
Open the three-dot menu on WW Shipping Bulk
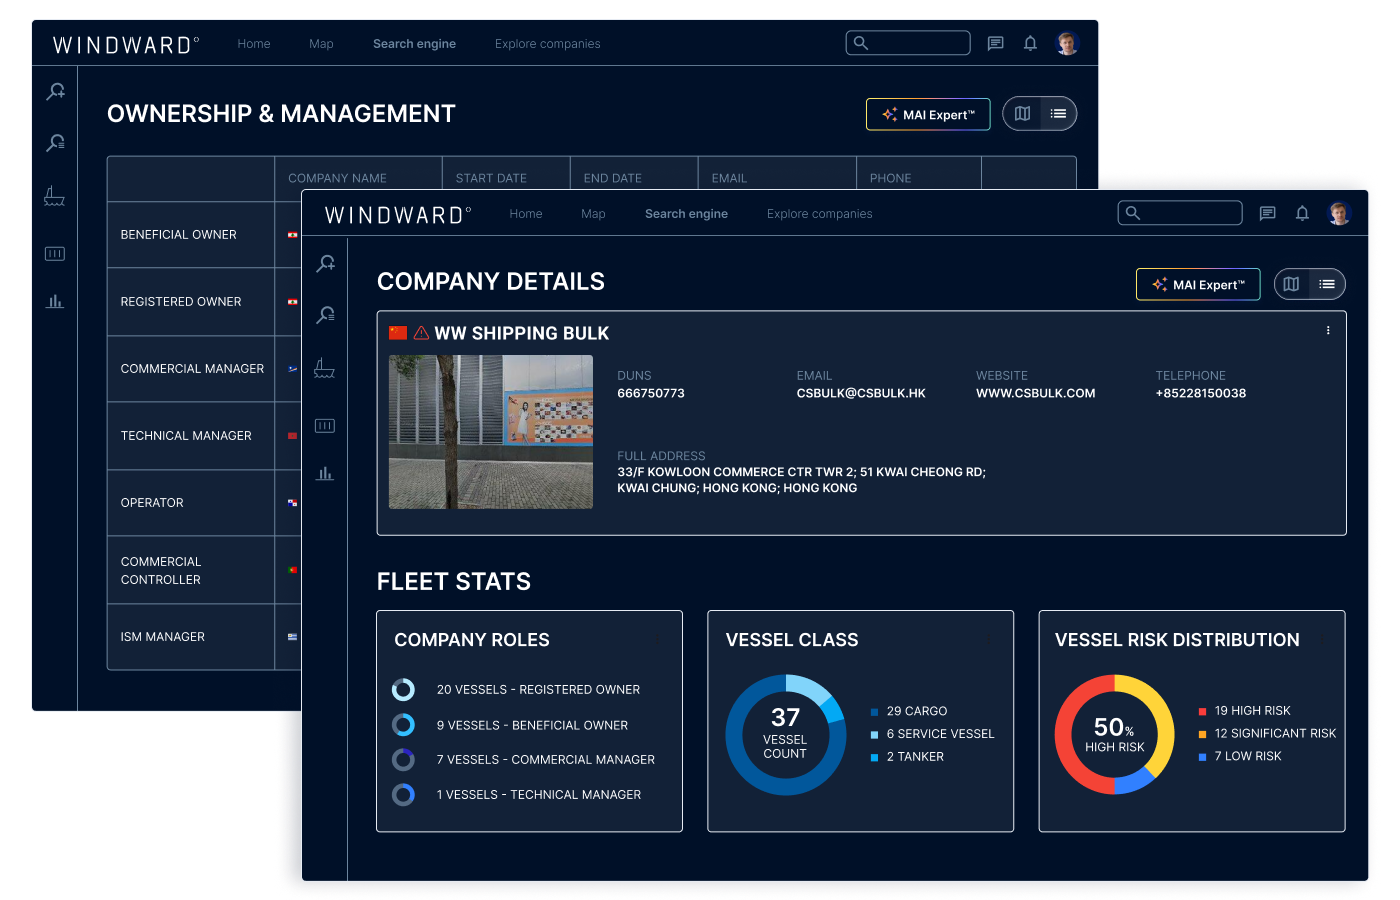[x=1328, y=330]
